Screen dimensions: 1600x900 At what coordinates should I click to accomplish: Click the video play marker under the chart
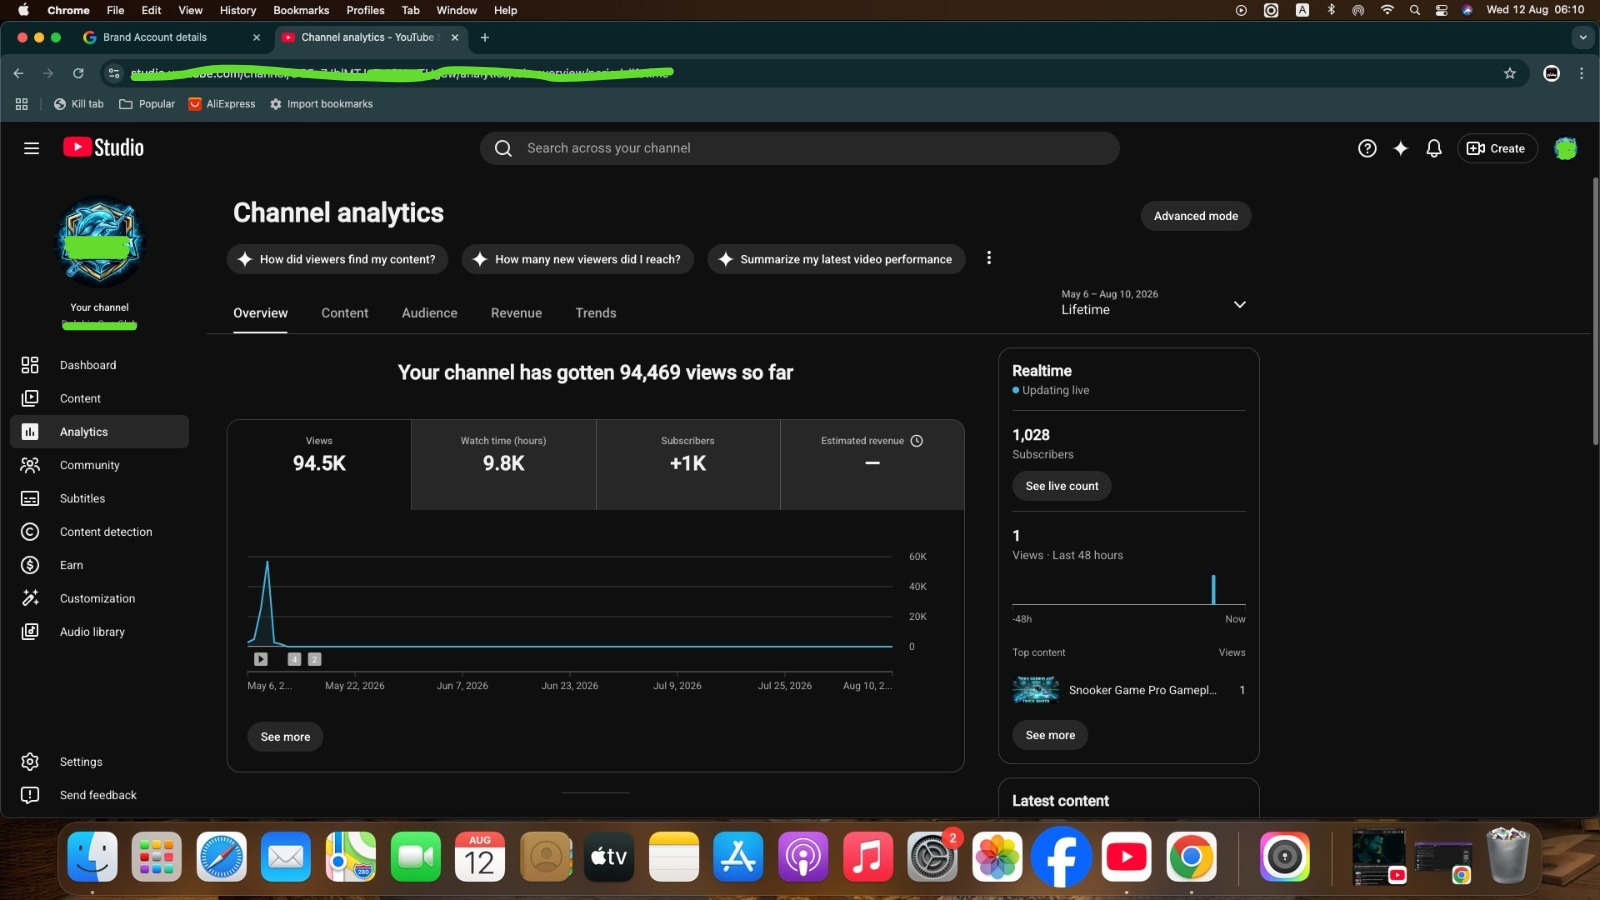tap(261, 659)
